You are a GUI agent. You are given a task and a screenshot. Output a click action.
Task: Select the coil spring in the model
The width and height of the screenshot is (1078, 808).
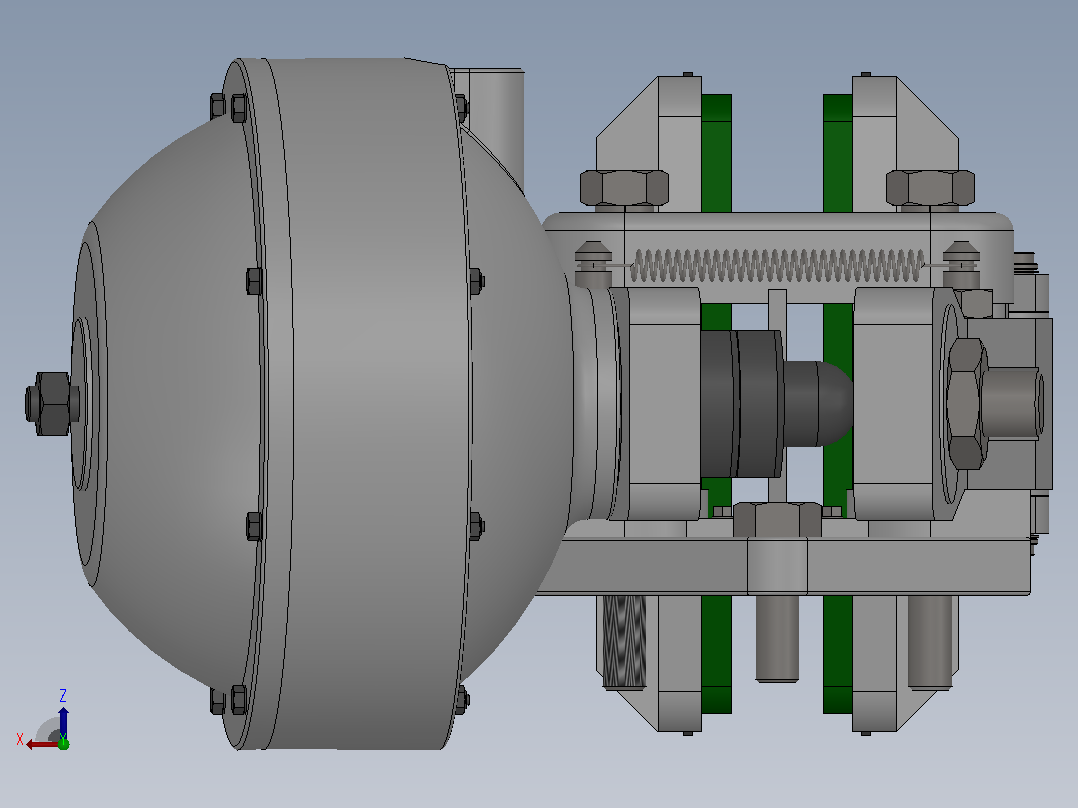(778, 266)
